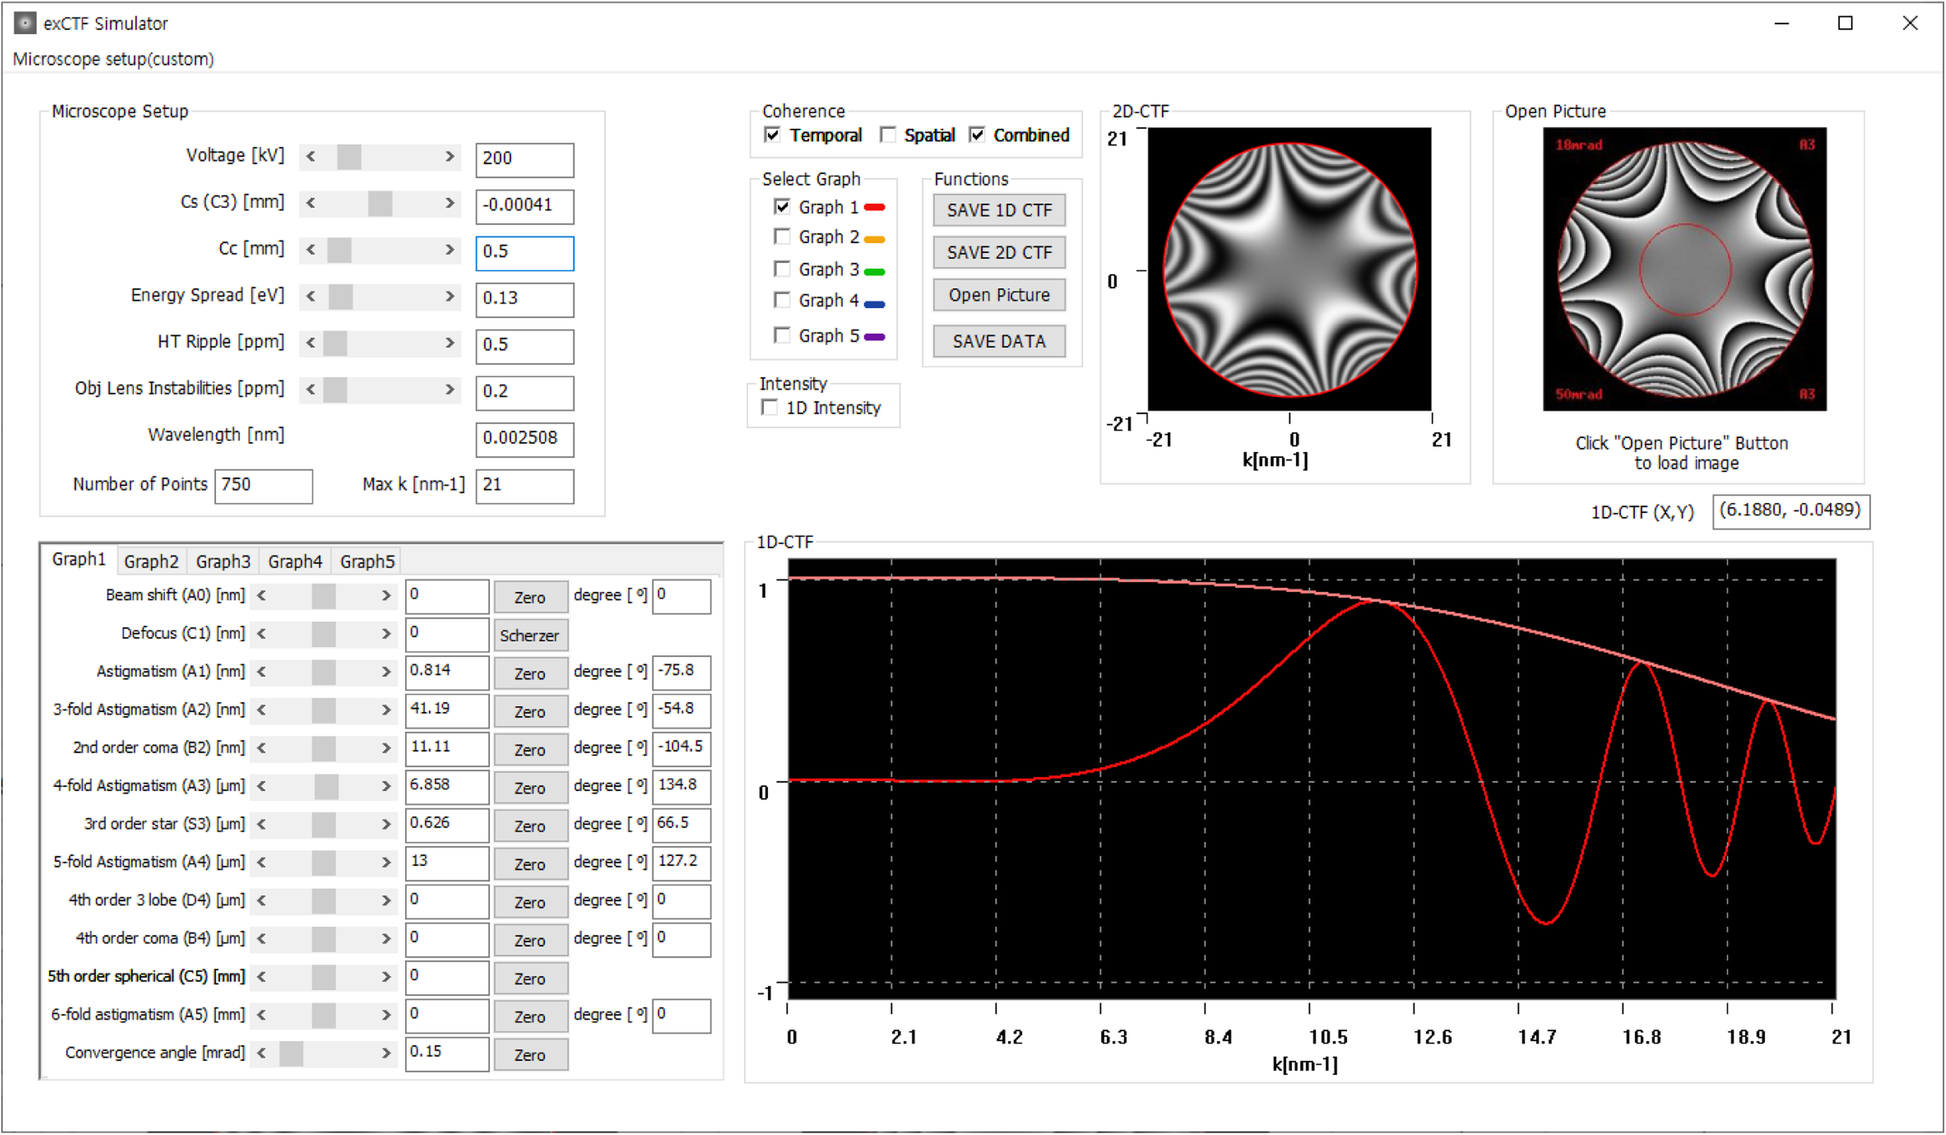Toggle the Graph 1 checkbox

click(782, 207)
